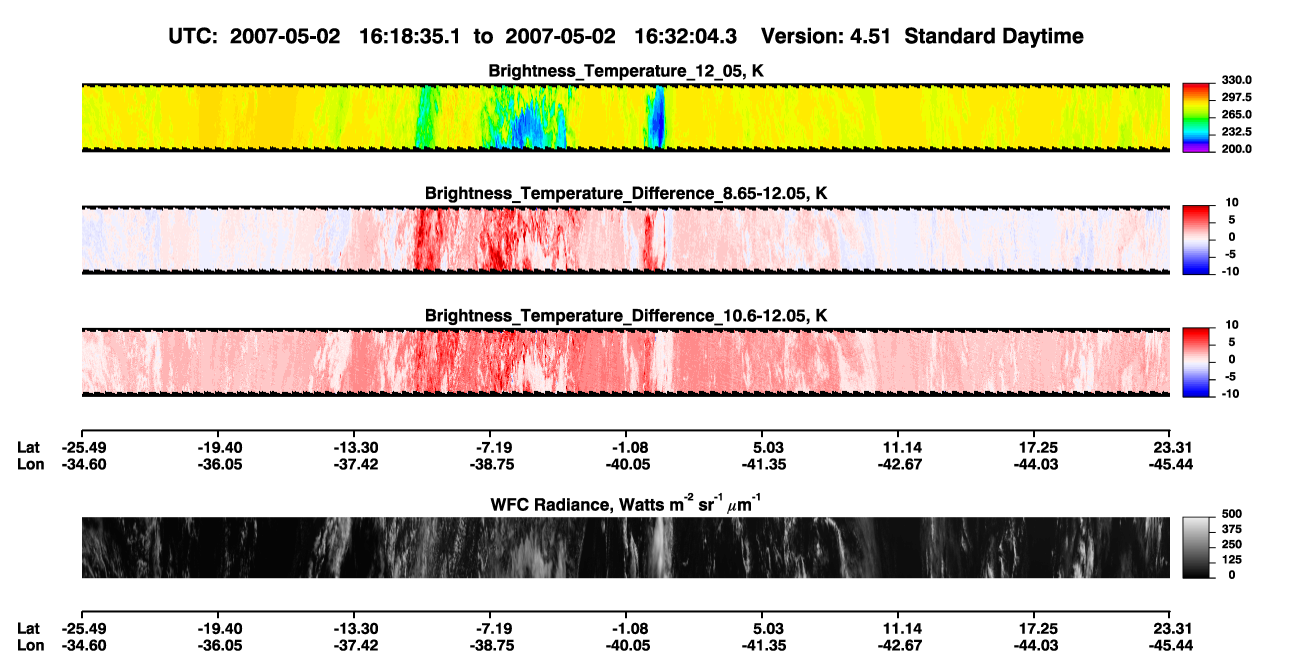1300x667 pixels.
Task: Click latitude '11.14' under the 10.6-12.05 panel
Action: click(x=902, y=447)
